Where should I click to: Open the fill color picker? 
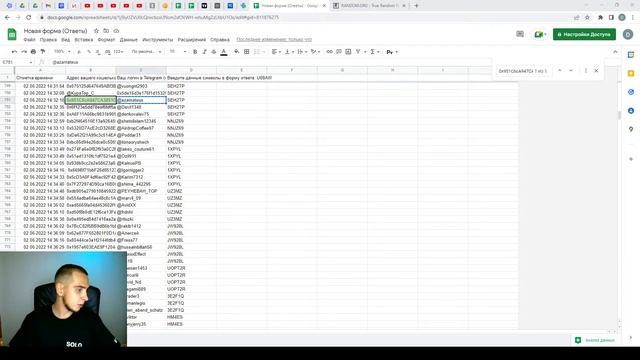point(237,52)
